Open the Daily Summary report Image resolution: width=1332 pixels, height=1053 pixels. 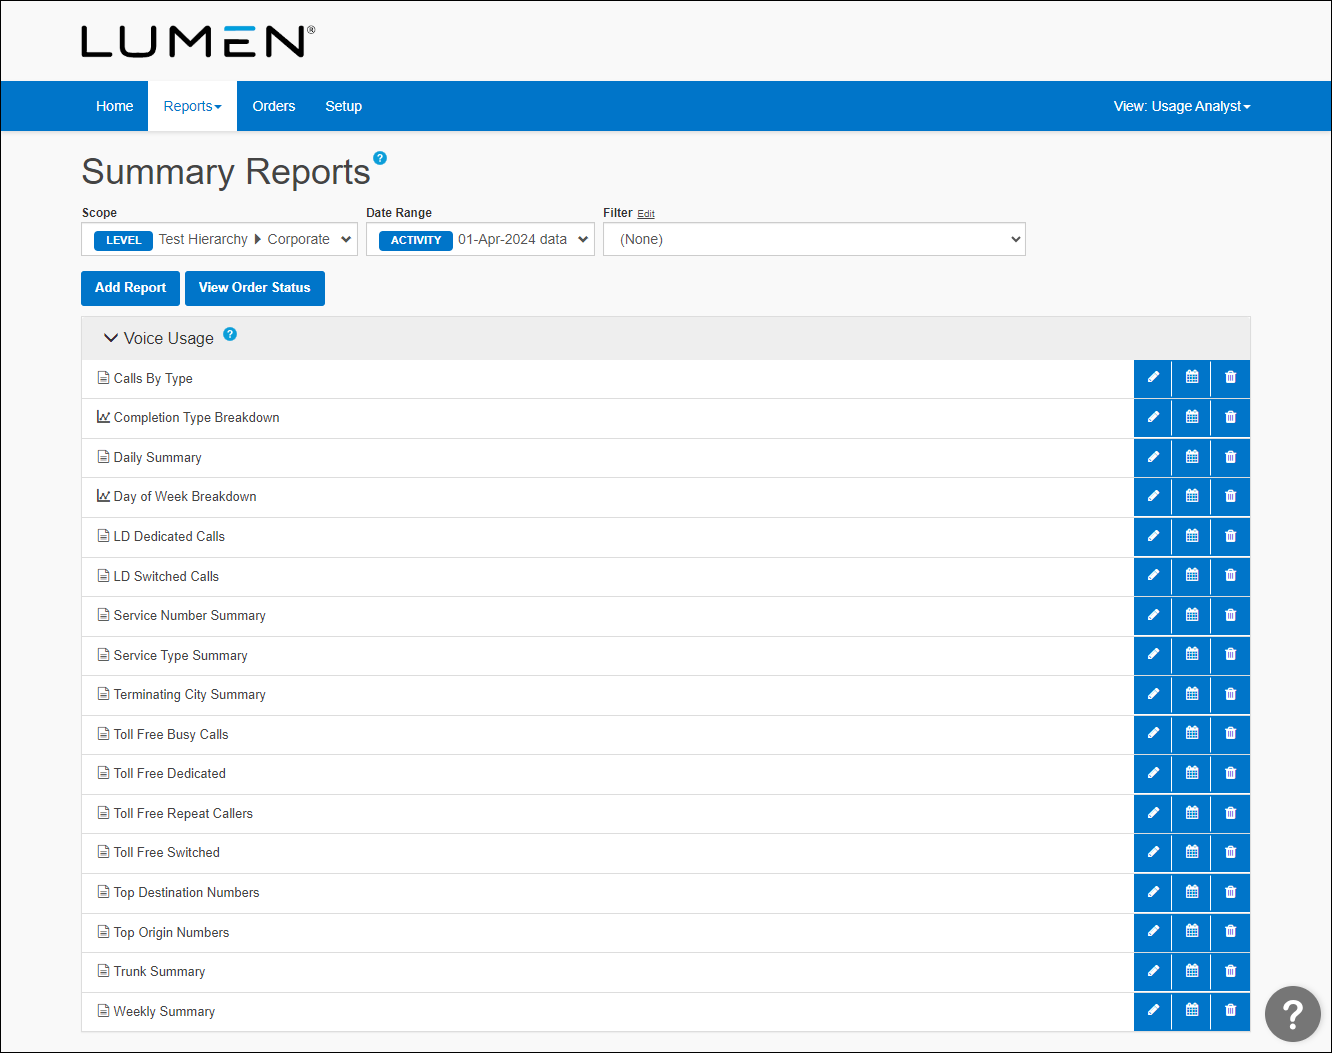[x=158, y=457]
